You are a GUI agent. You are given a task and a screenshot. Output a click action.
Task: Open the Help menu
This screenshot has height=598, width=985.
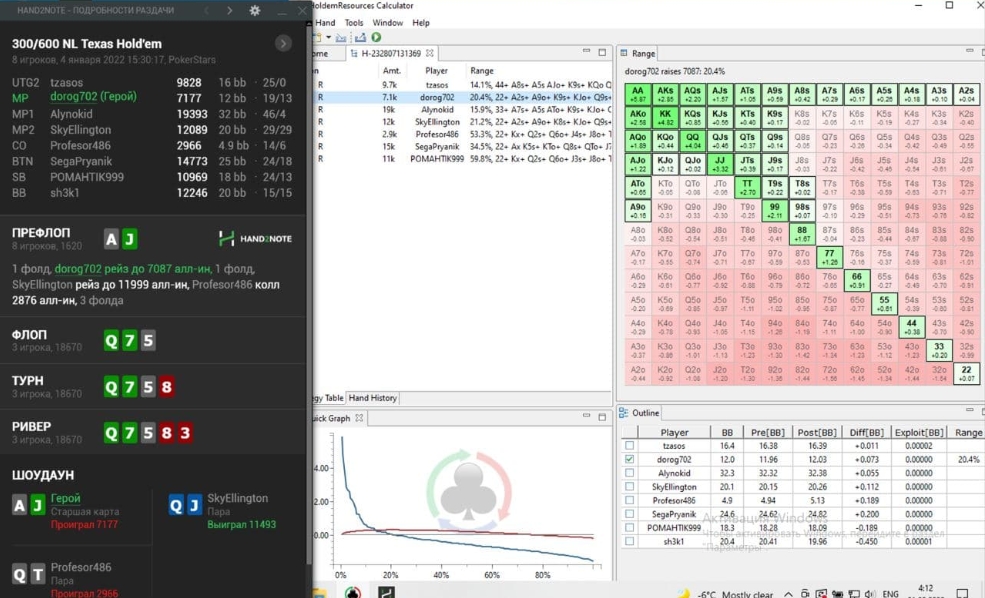pos(421,23)
